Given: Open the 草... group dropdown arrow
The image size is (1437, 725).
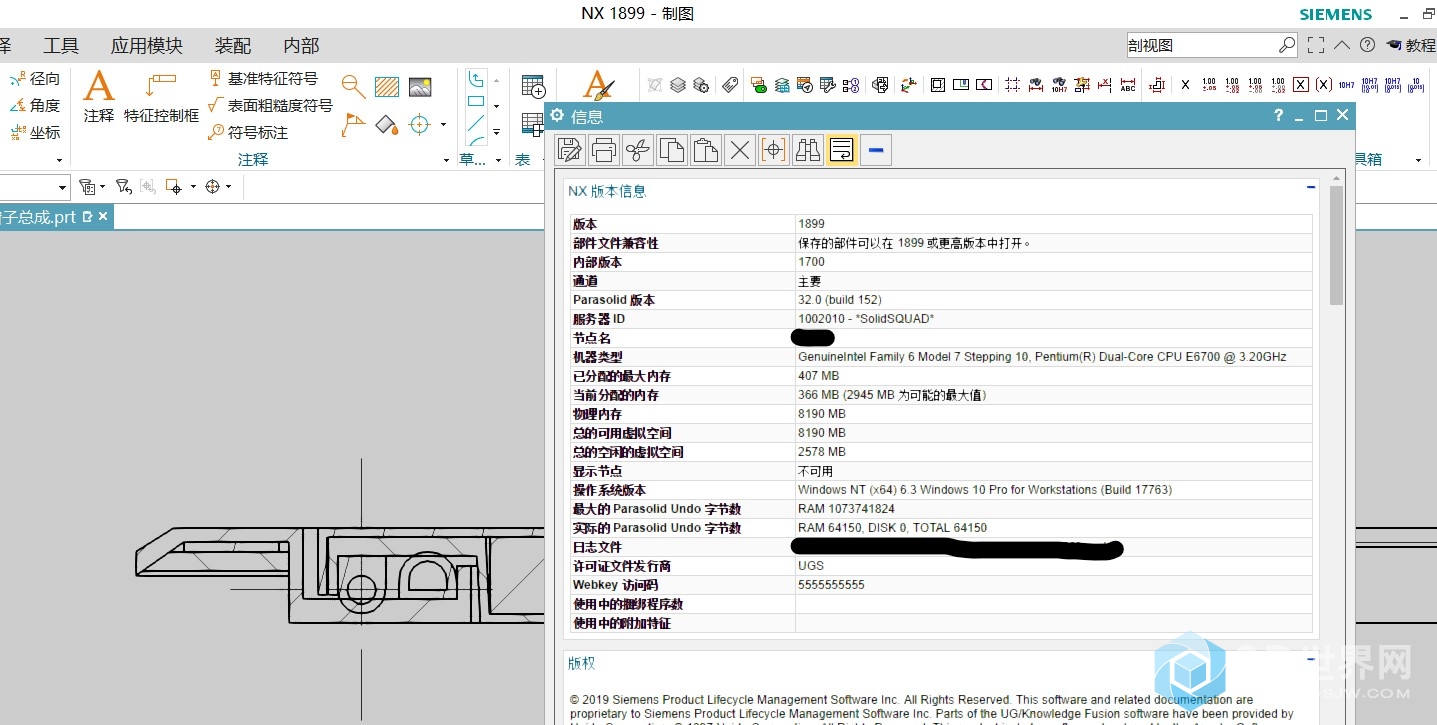Looking at the screenshot, I should point(498,160).
